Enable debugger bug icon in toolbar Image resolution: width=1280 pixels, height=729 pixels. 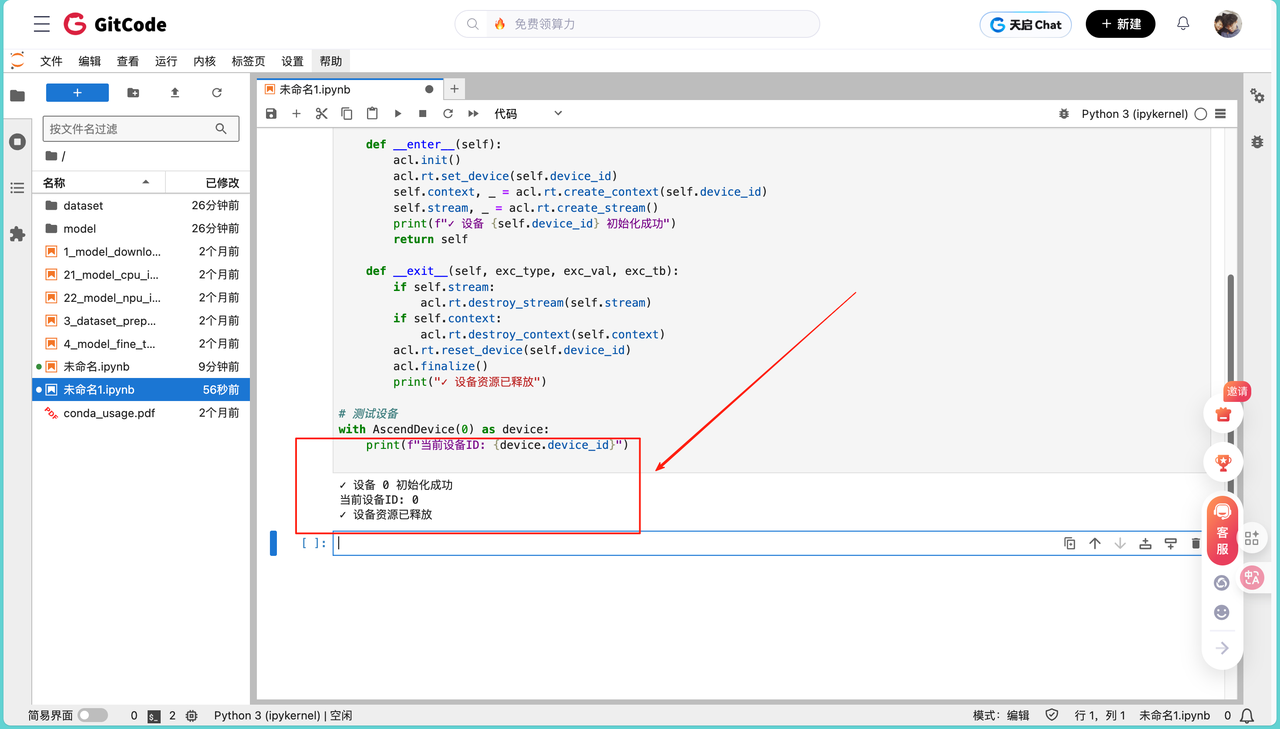(1064, 114)
